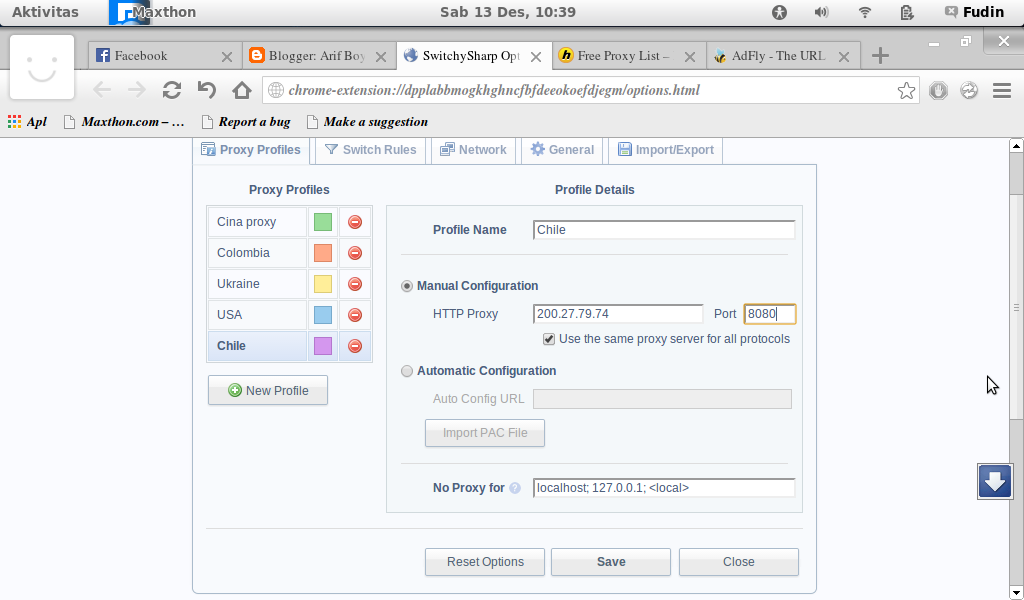This screenshot has height=600, width=1024.
Task: Delete the Cina proxy profile
Action: click(x=355, y=222)
